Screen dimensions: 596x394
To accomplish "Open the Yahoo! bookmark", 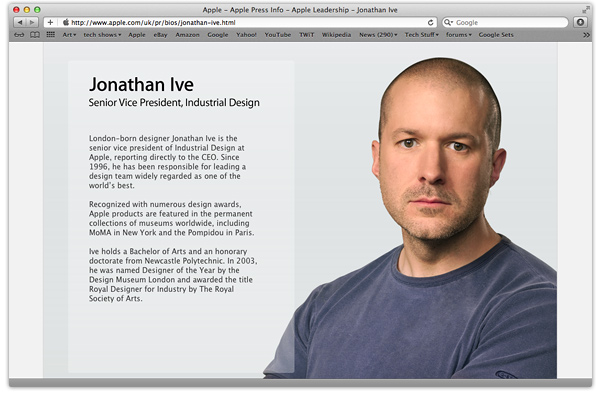I will coord(246,35).
